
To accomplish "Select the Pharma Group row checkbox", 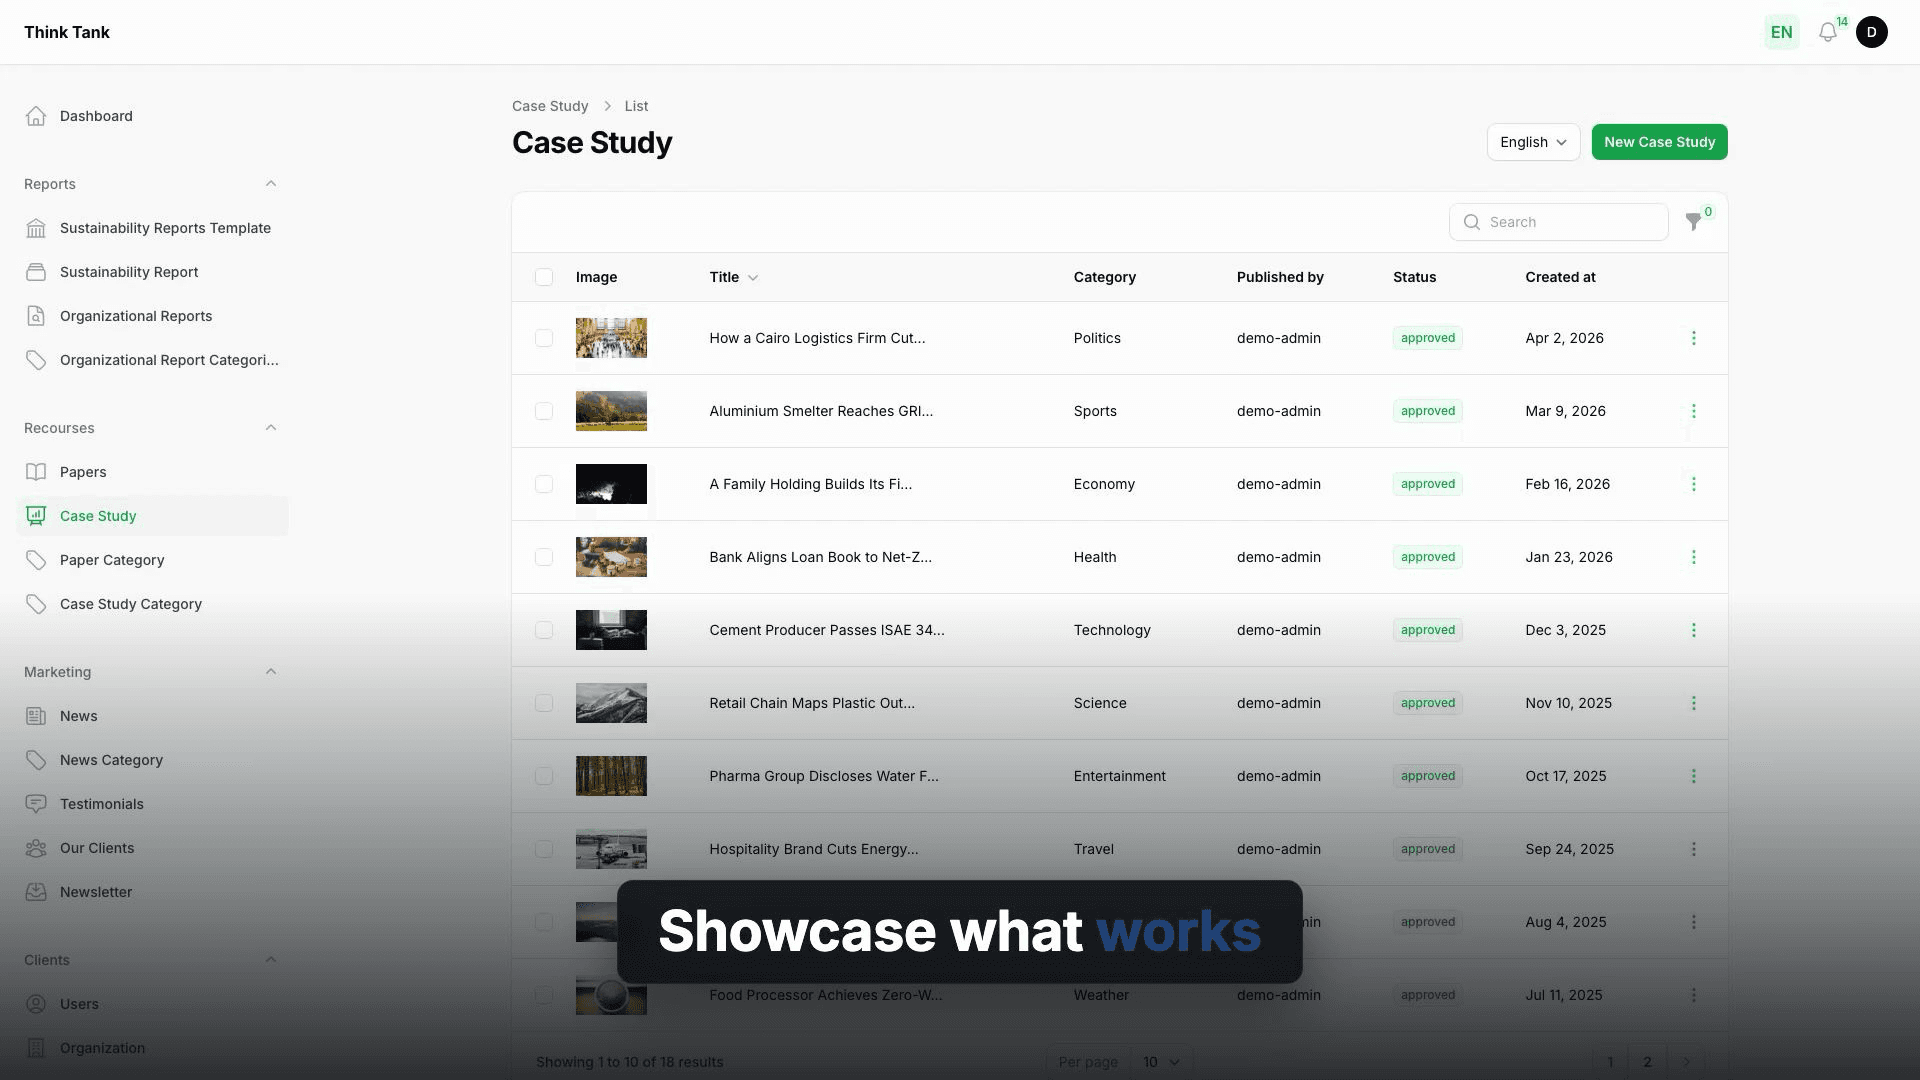I will coord(544,776).
